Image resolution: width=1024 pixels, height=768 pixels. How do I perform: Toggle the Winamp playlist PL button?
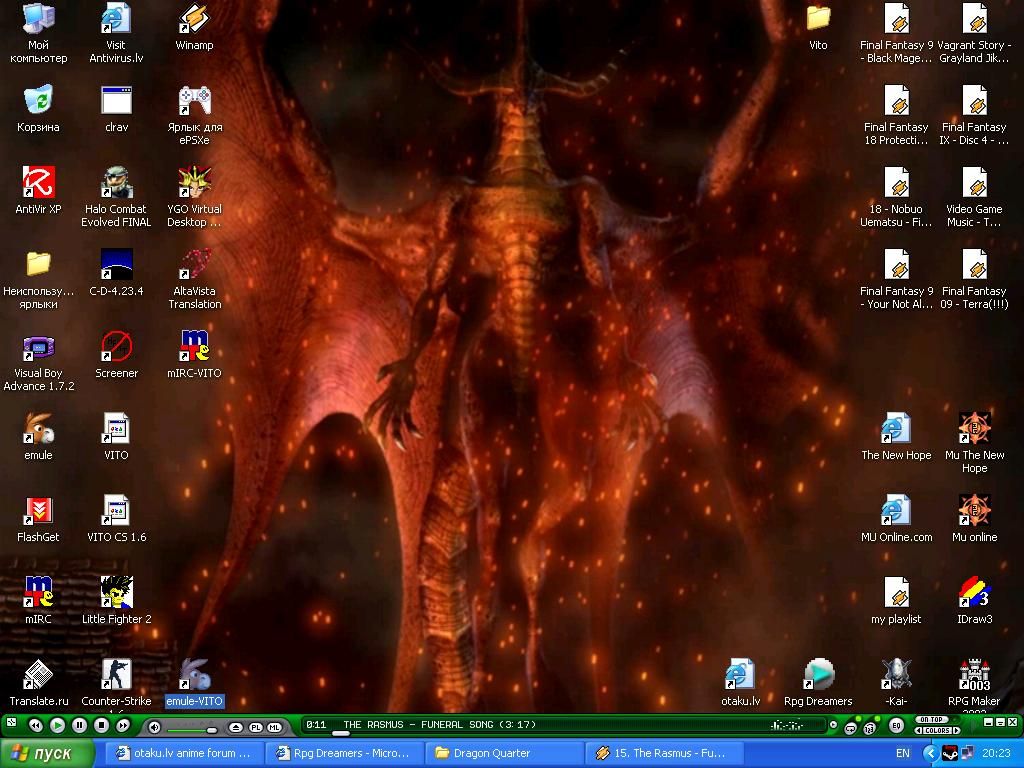(256, 727)
